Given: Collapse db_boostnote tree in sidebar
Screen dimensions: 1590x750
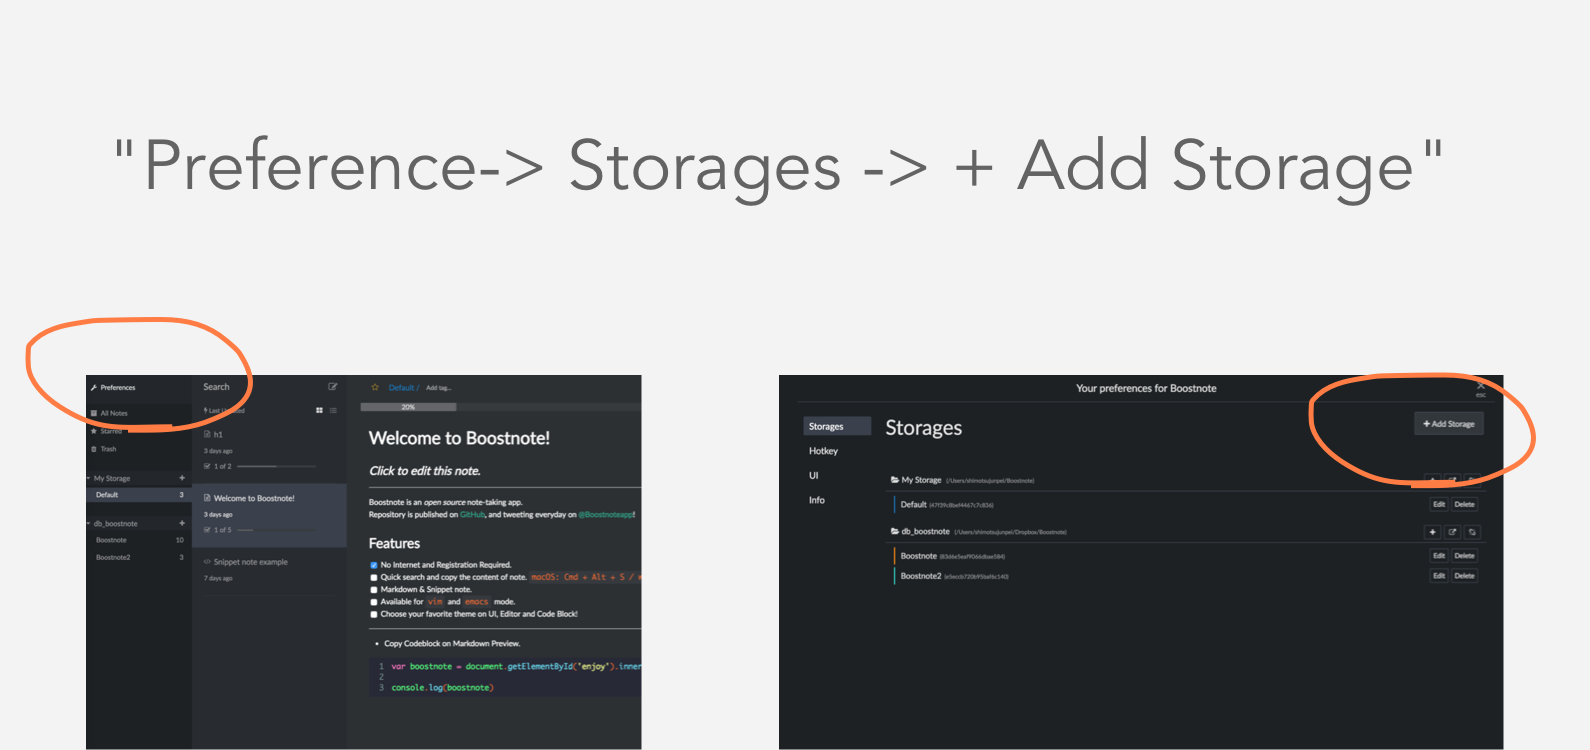Looking at the screenshot, I should coord(89,523).
